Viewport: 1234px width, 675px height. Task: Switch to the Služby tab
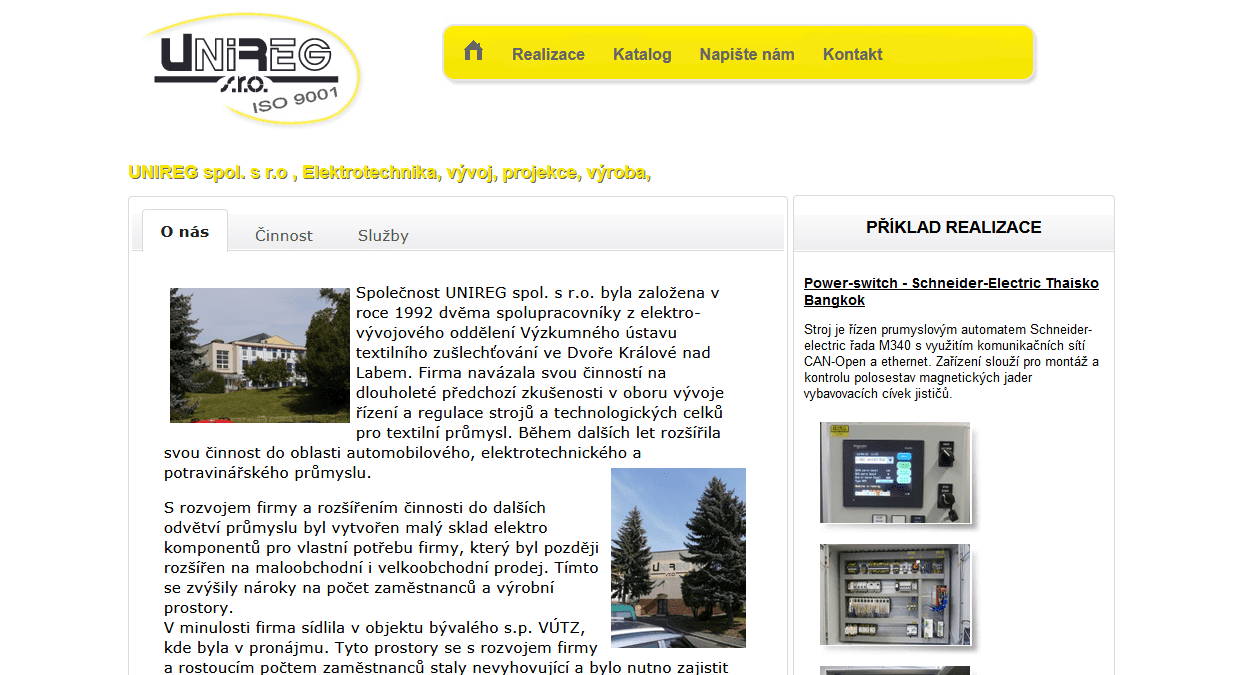click(x=383, y=235)
